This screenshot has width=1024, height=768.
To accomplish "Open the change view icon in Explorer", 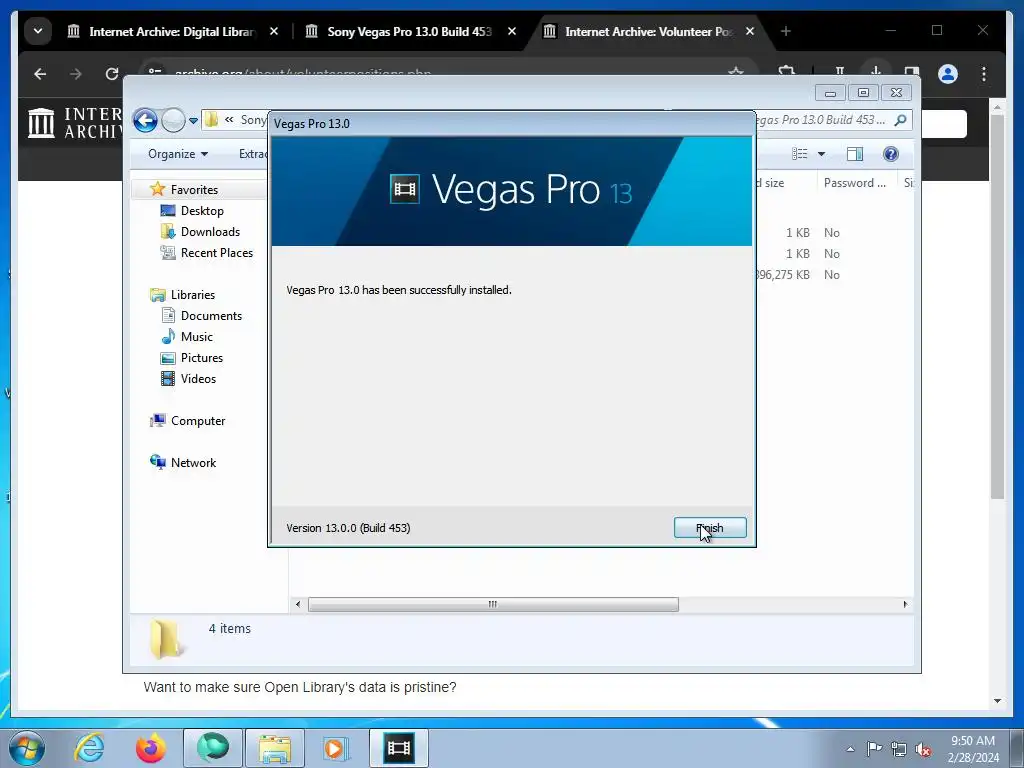I will pos(799,154).
